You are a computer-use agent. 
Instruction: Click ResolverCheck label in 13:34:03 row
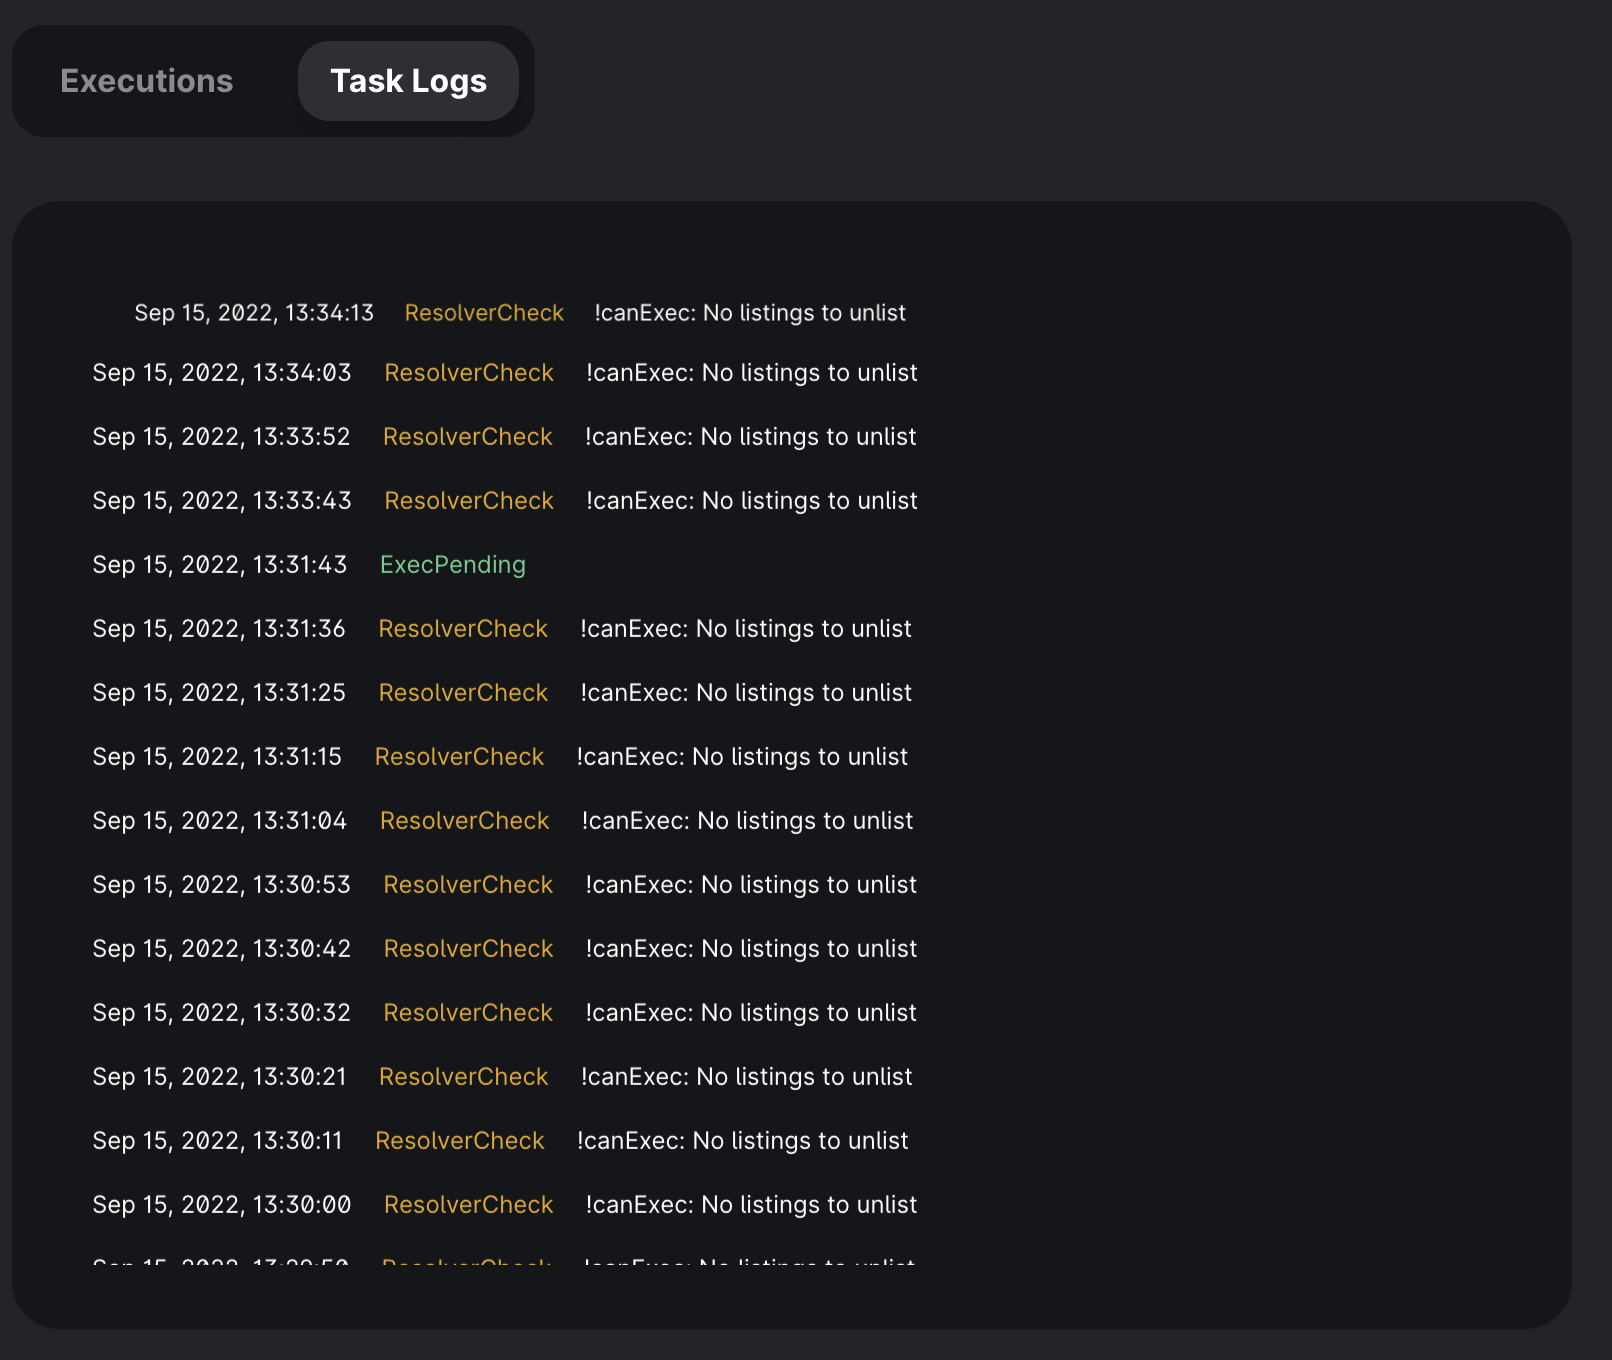point(469,373)
